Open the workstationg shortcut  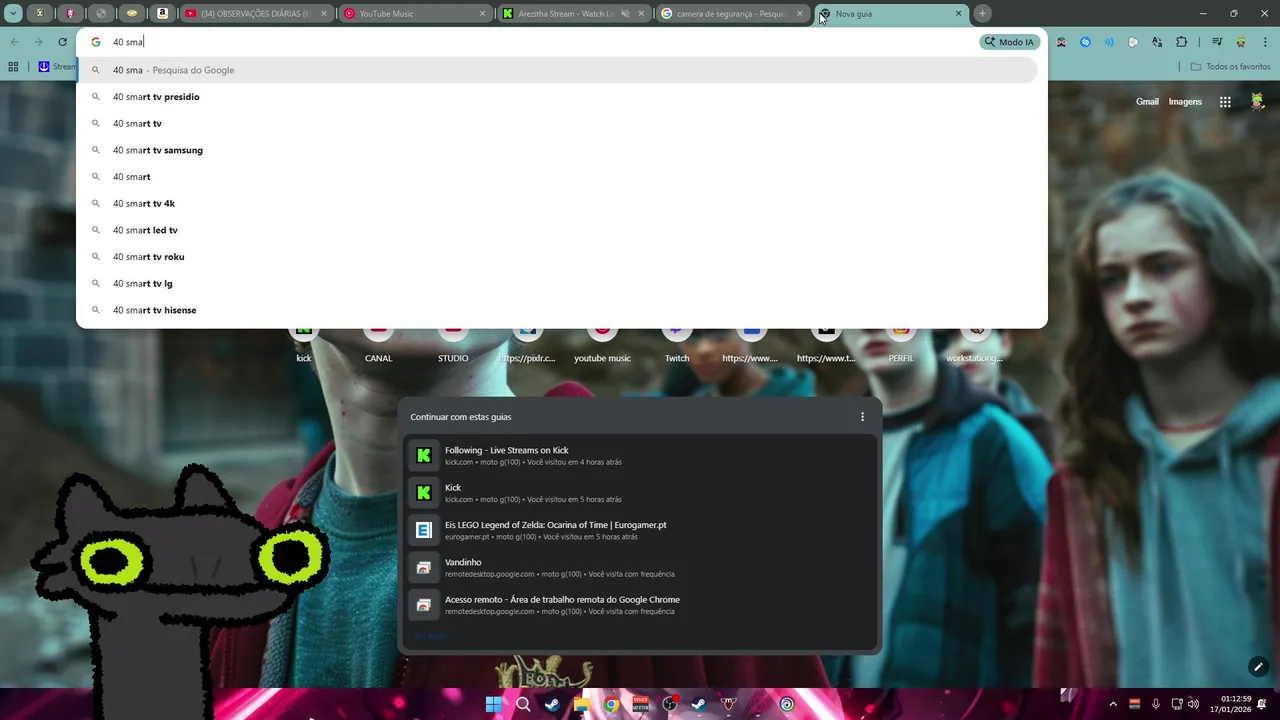pos(975,343)
